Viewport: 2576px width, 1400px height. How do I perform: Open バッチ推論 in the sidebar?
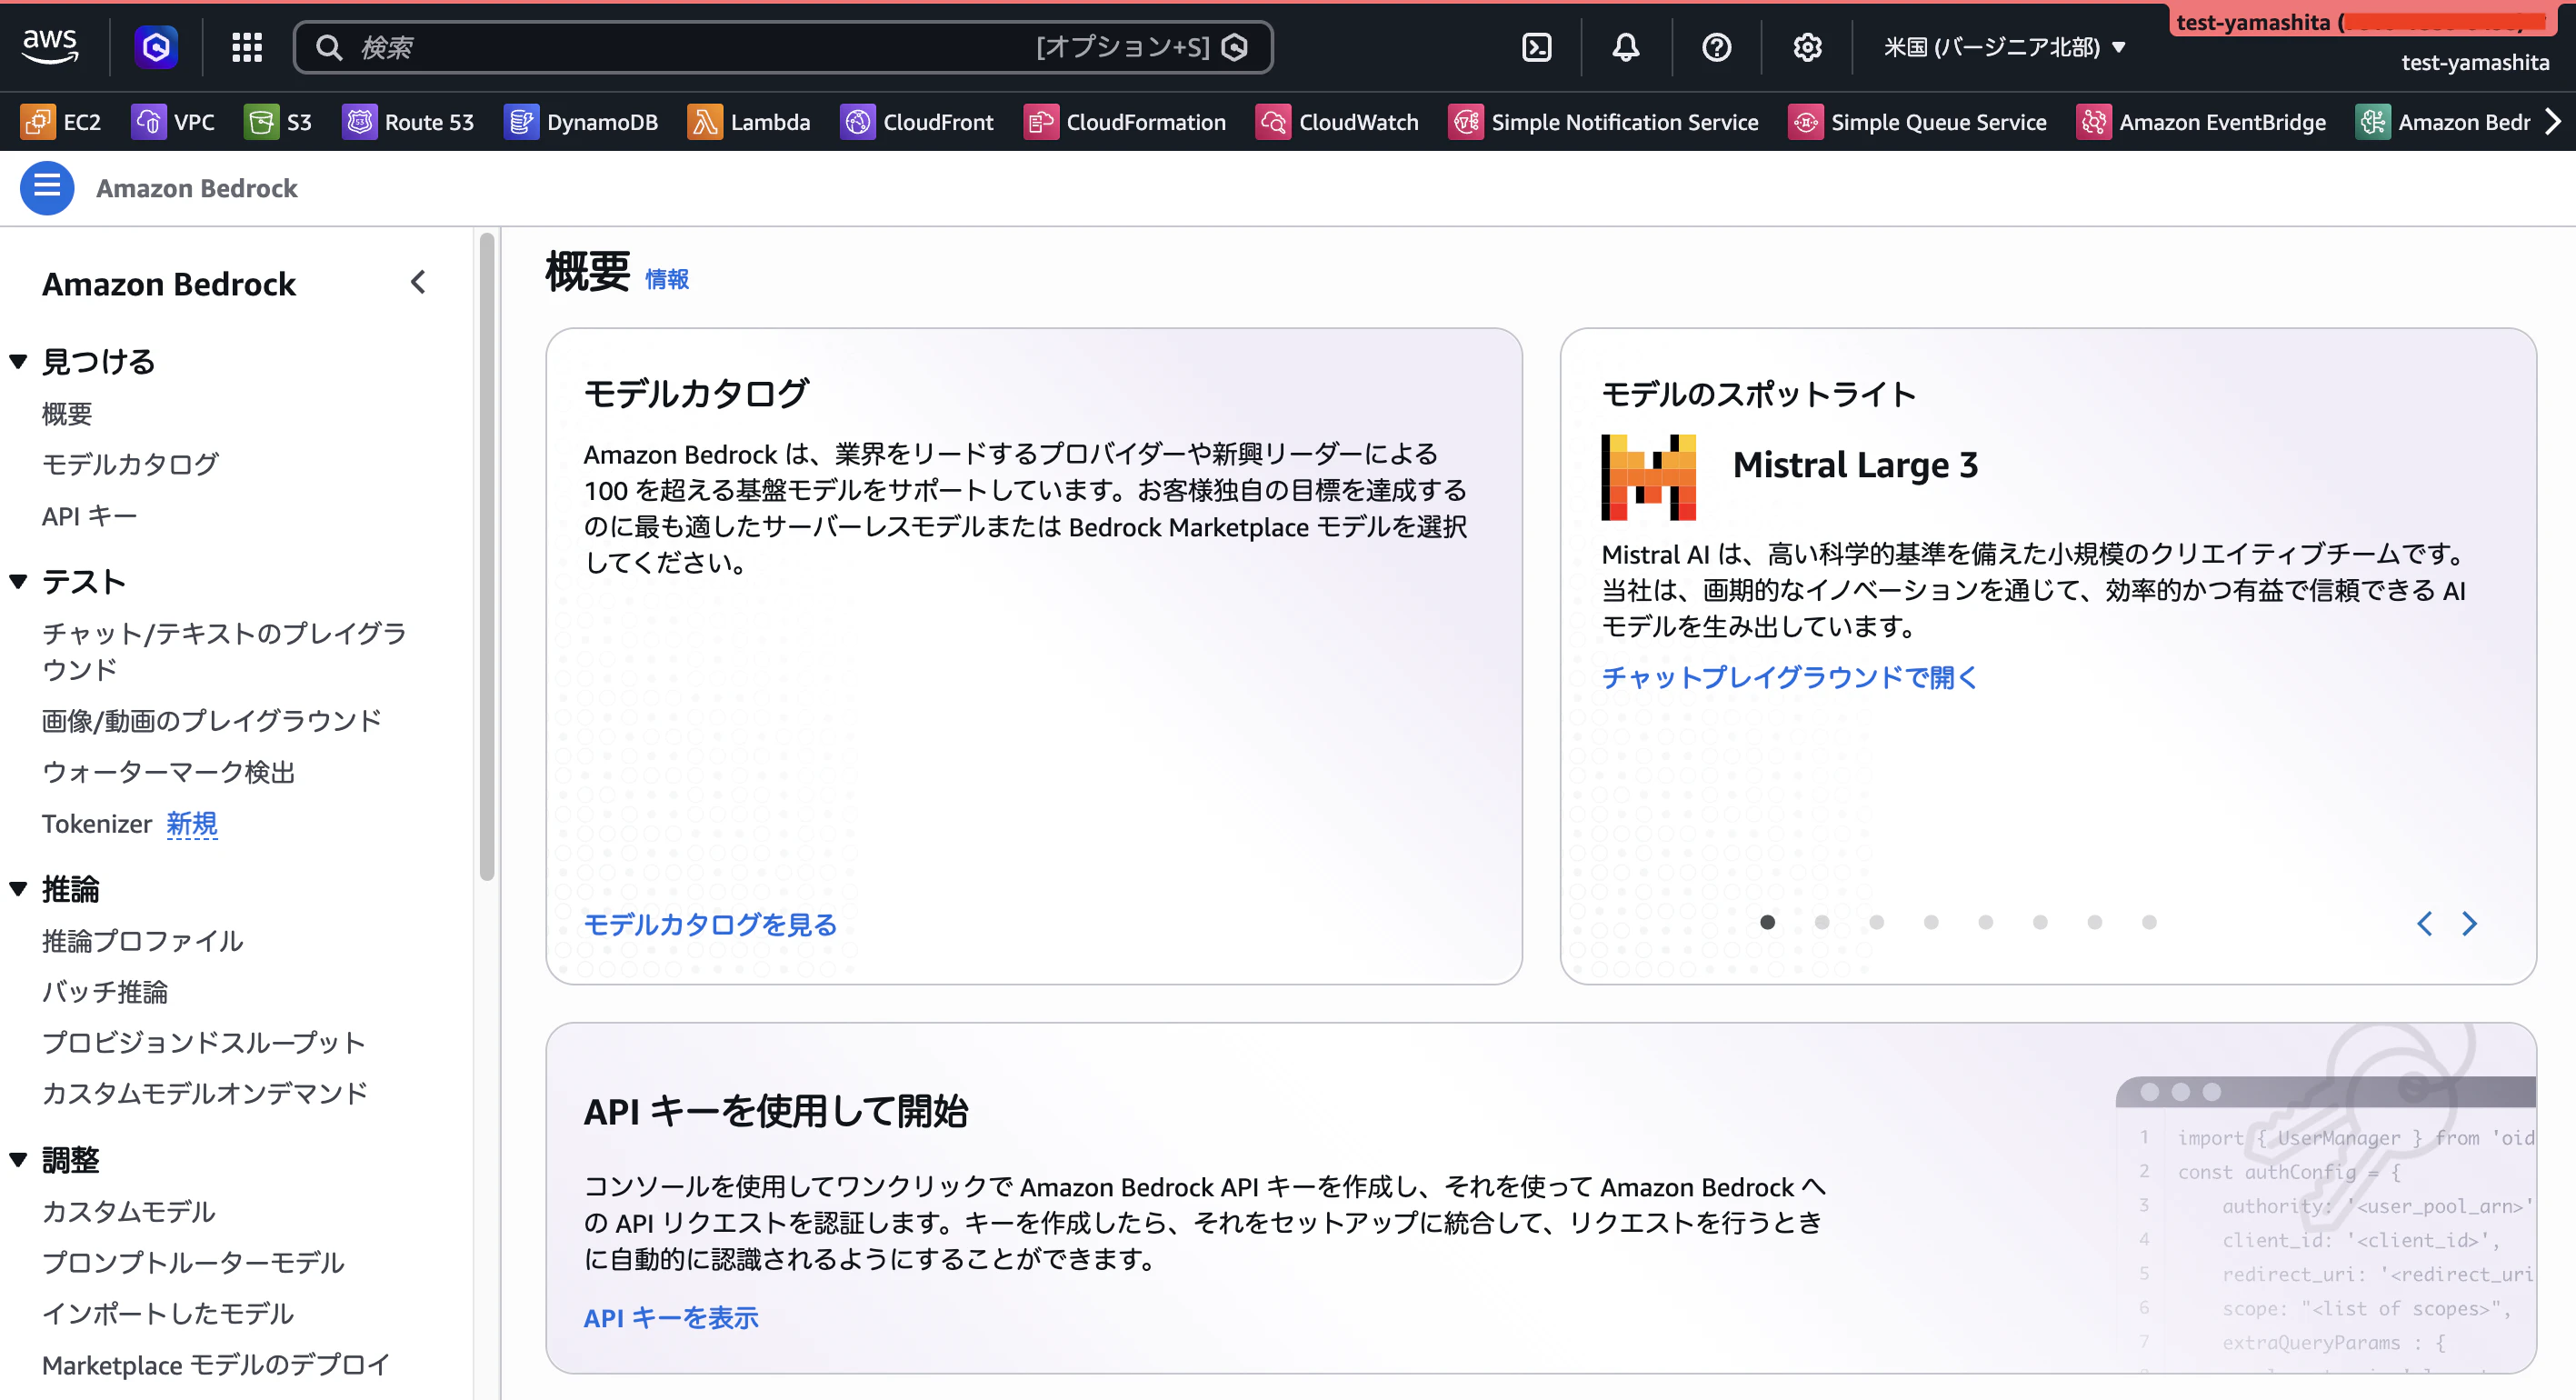point(105,991)
